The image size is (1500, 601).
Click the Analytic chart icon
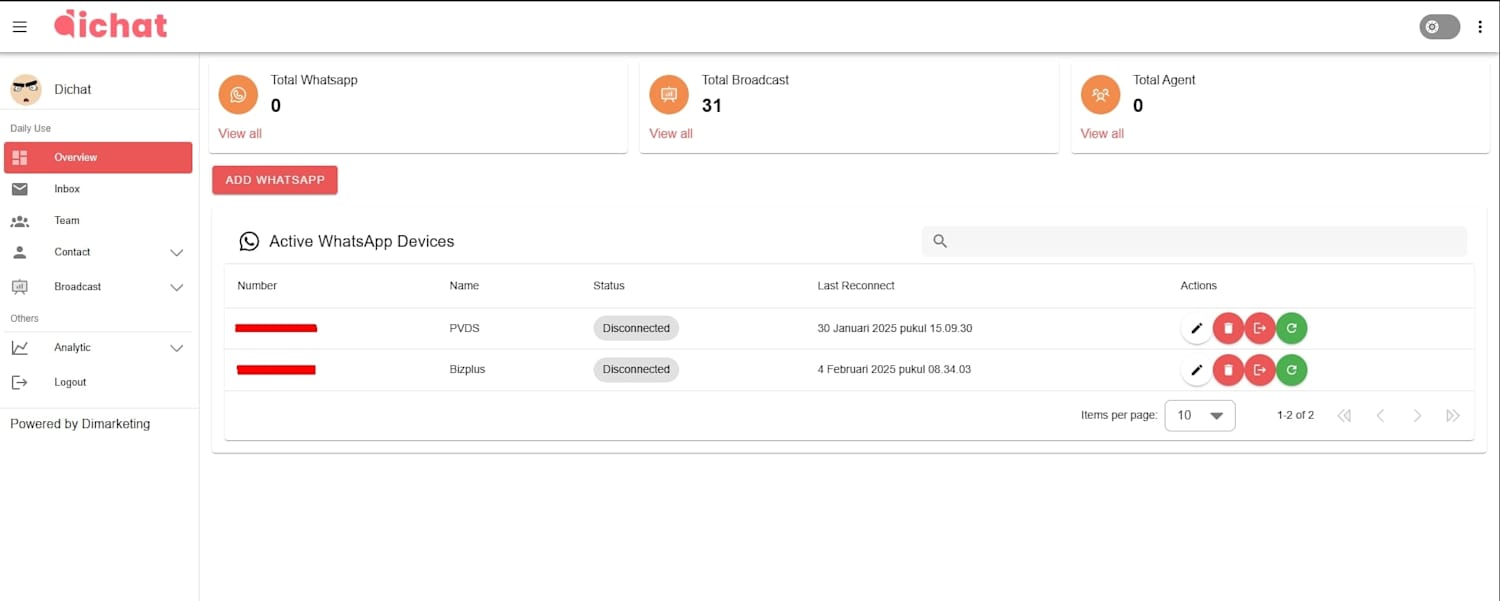coord(20,348)
